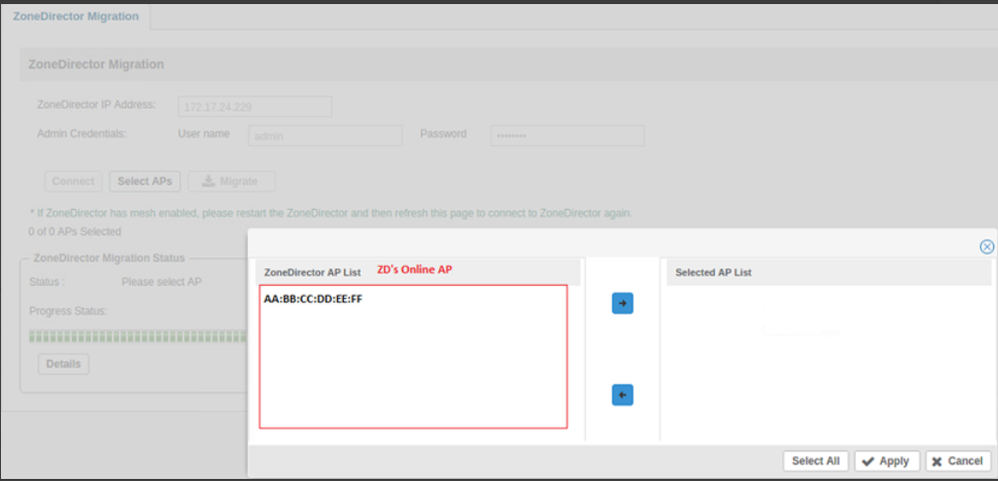998x481 pixels.
Task: Click the right arrow to add AP
Action: click(622, 303)
